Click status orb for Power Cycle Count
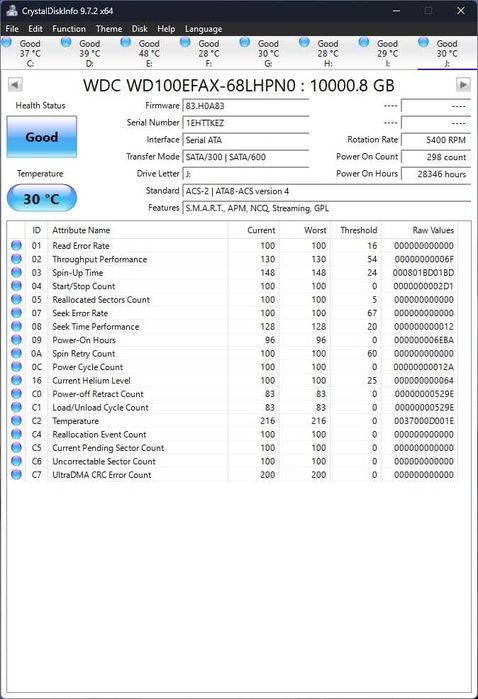478x699 pixels. (x=16, y=366)
